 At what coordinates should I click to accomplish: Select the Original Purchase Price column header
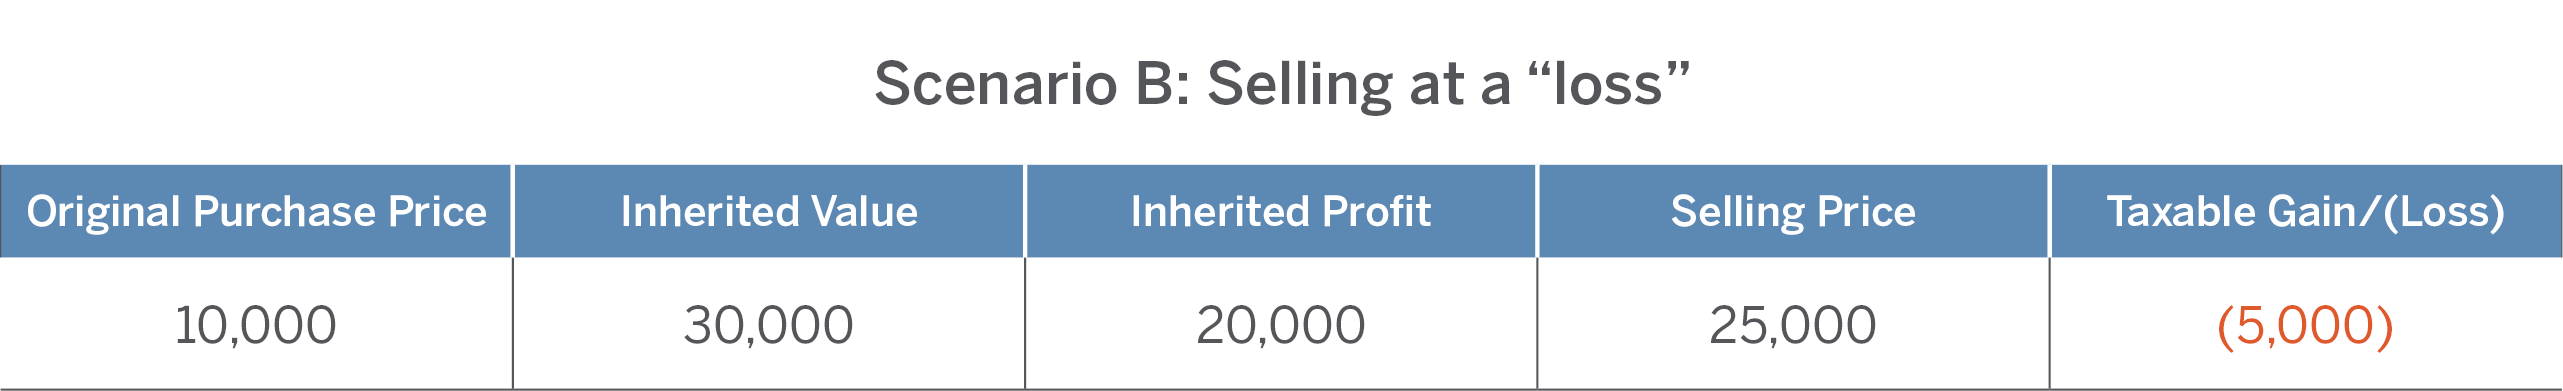coord(256,211)
